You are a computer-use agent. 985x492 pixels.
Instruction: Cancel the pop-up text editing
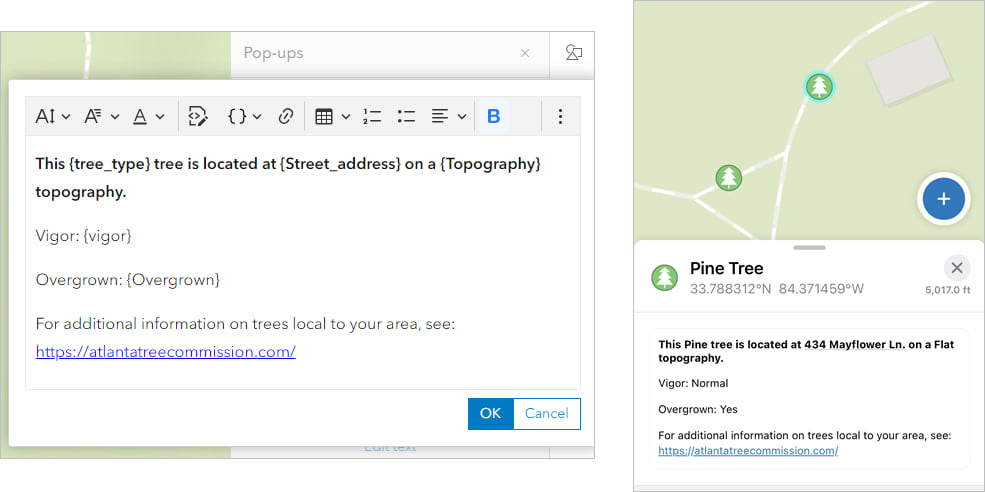click(x=547, y=413)
